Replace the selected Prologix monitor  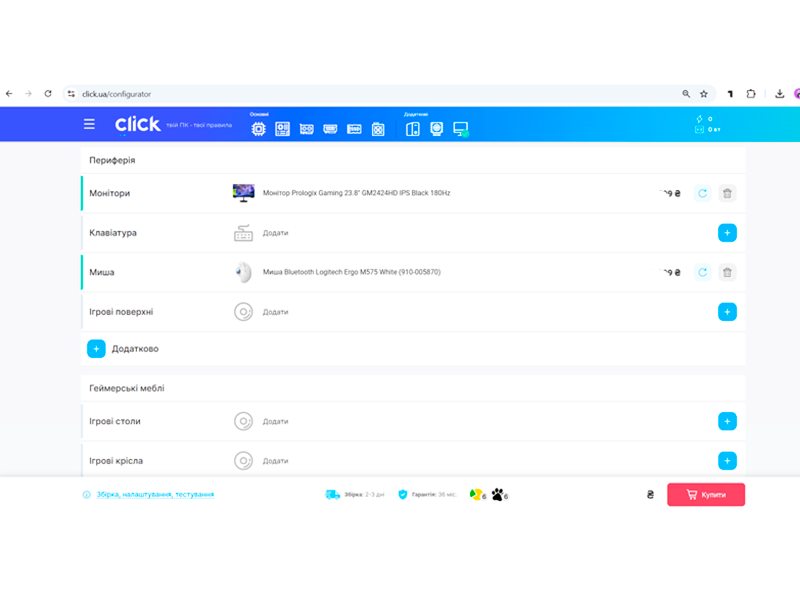coord(703,193)
